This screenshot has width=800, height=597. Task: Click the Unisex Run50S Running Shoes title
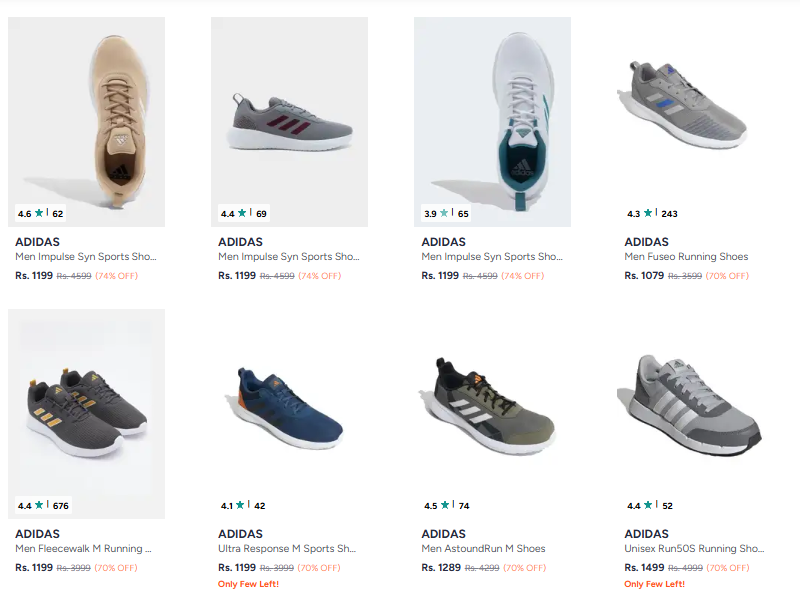(694, 549)
